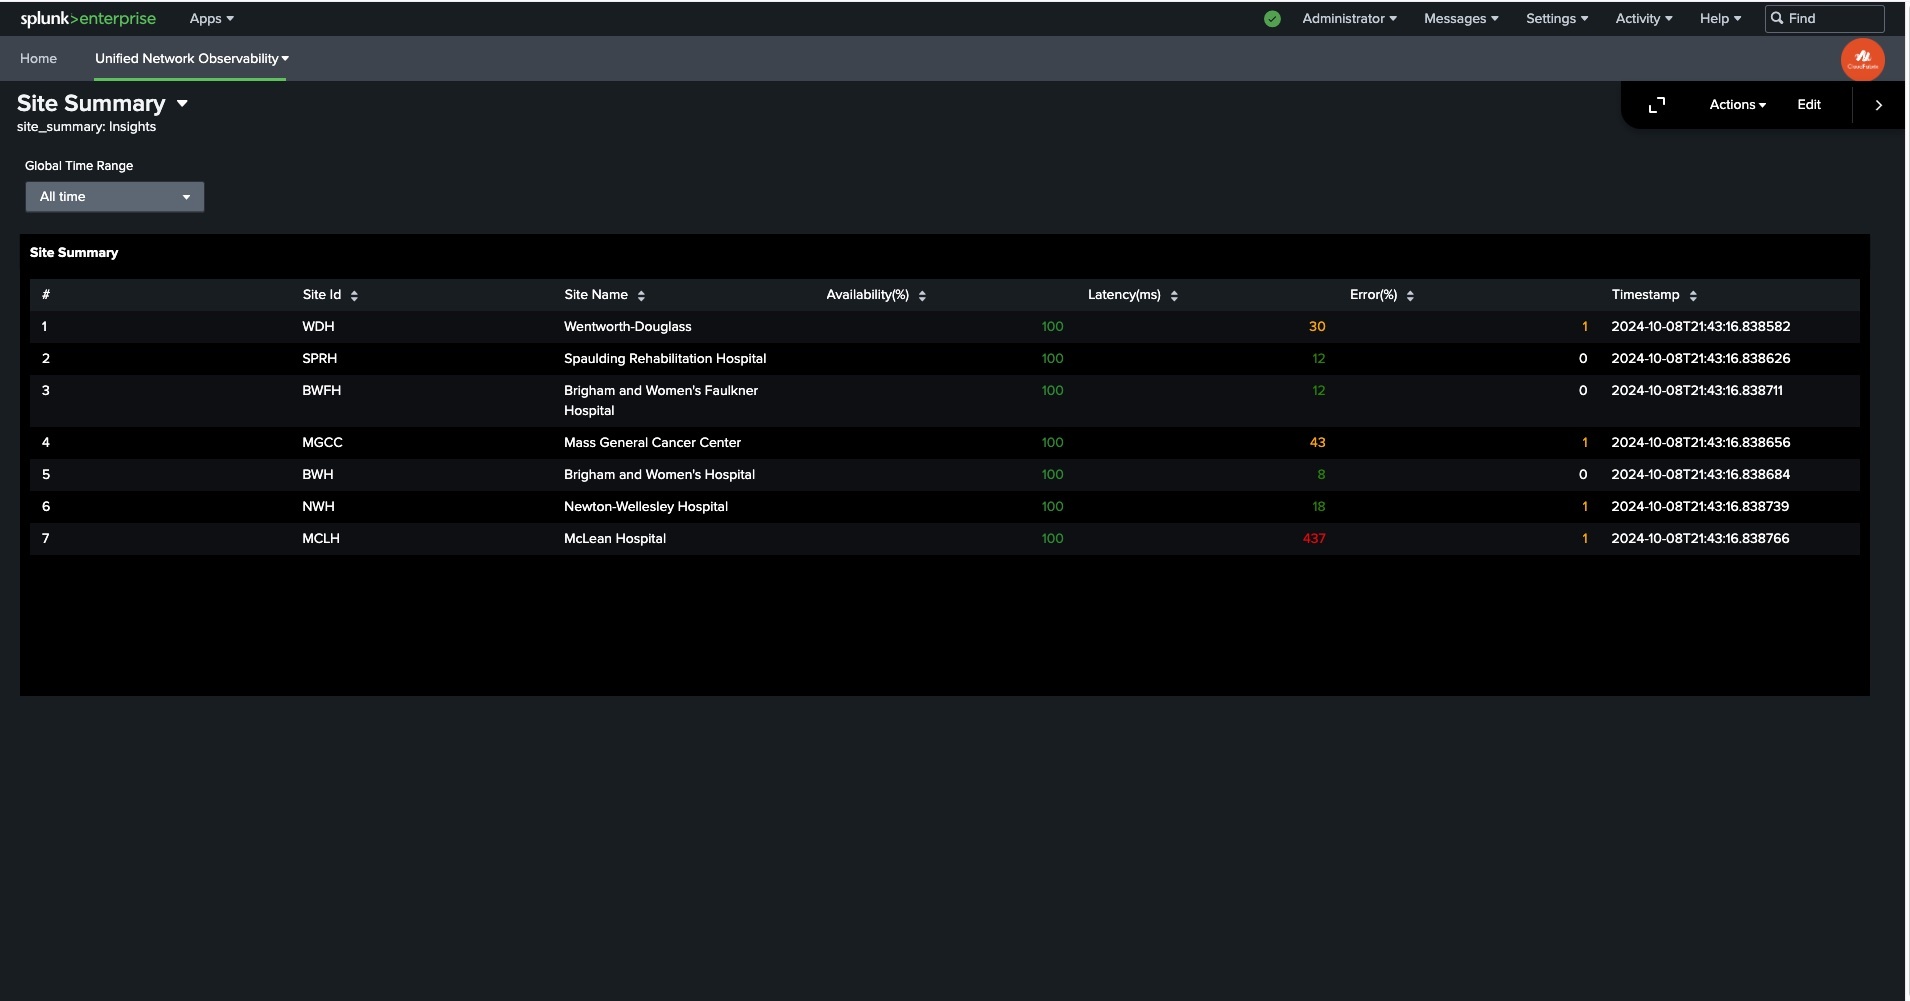Screen dimensions: 1910x1001
Task: Click the Find search magnifier icon
Action: (1777, 18)
